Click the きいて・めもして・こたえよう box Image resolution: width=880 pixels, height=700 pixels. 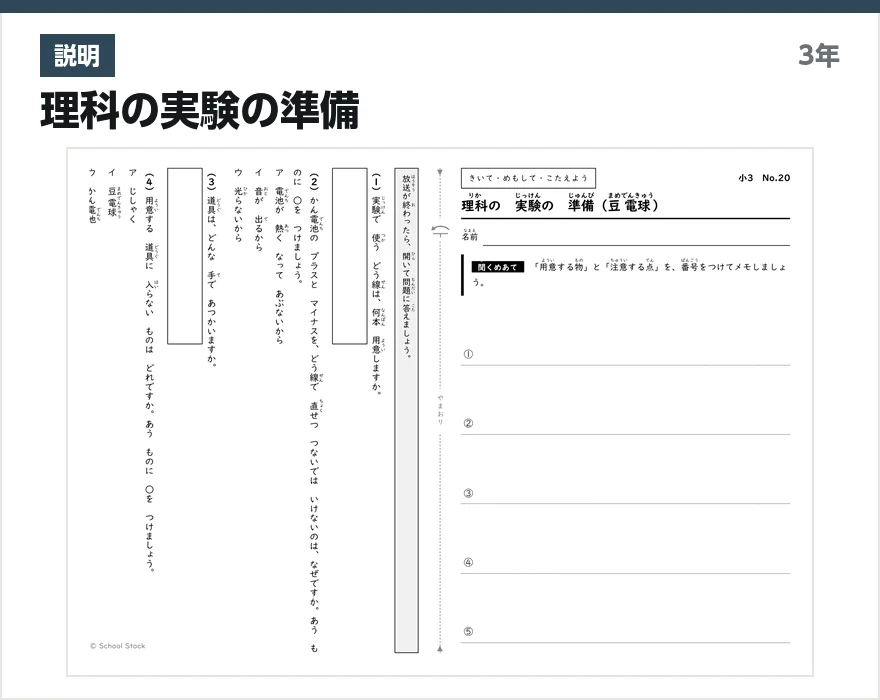[x=528, y=178]
